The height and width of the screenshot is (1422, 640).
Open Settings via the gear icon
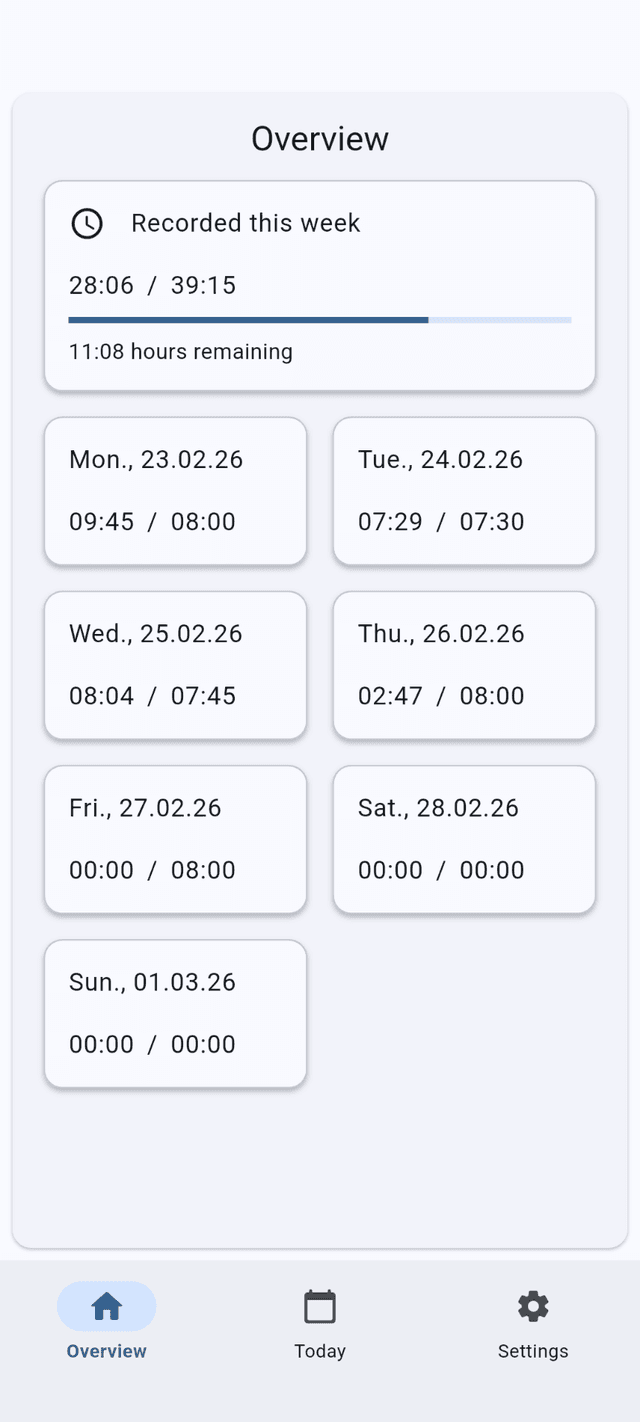[x=532, y=1305]
